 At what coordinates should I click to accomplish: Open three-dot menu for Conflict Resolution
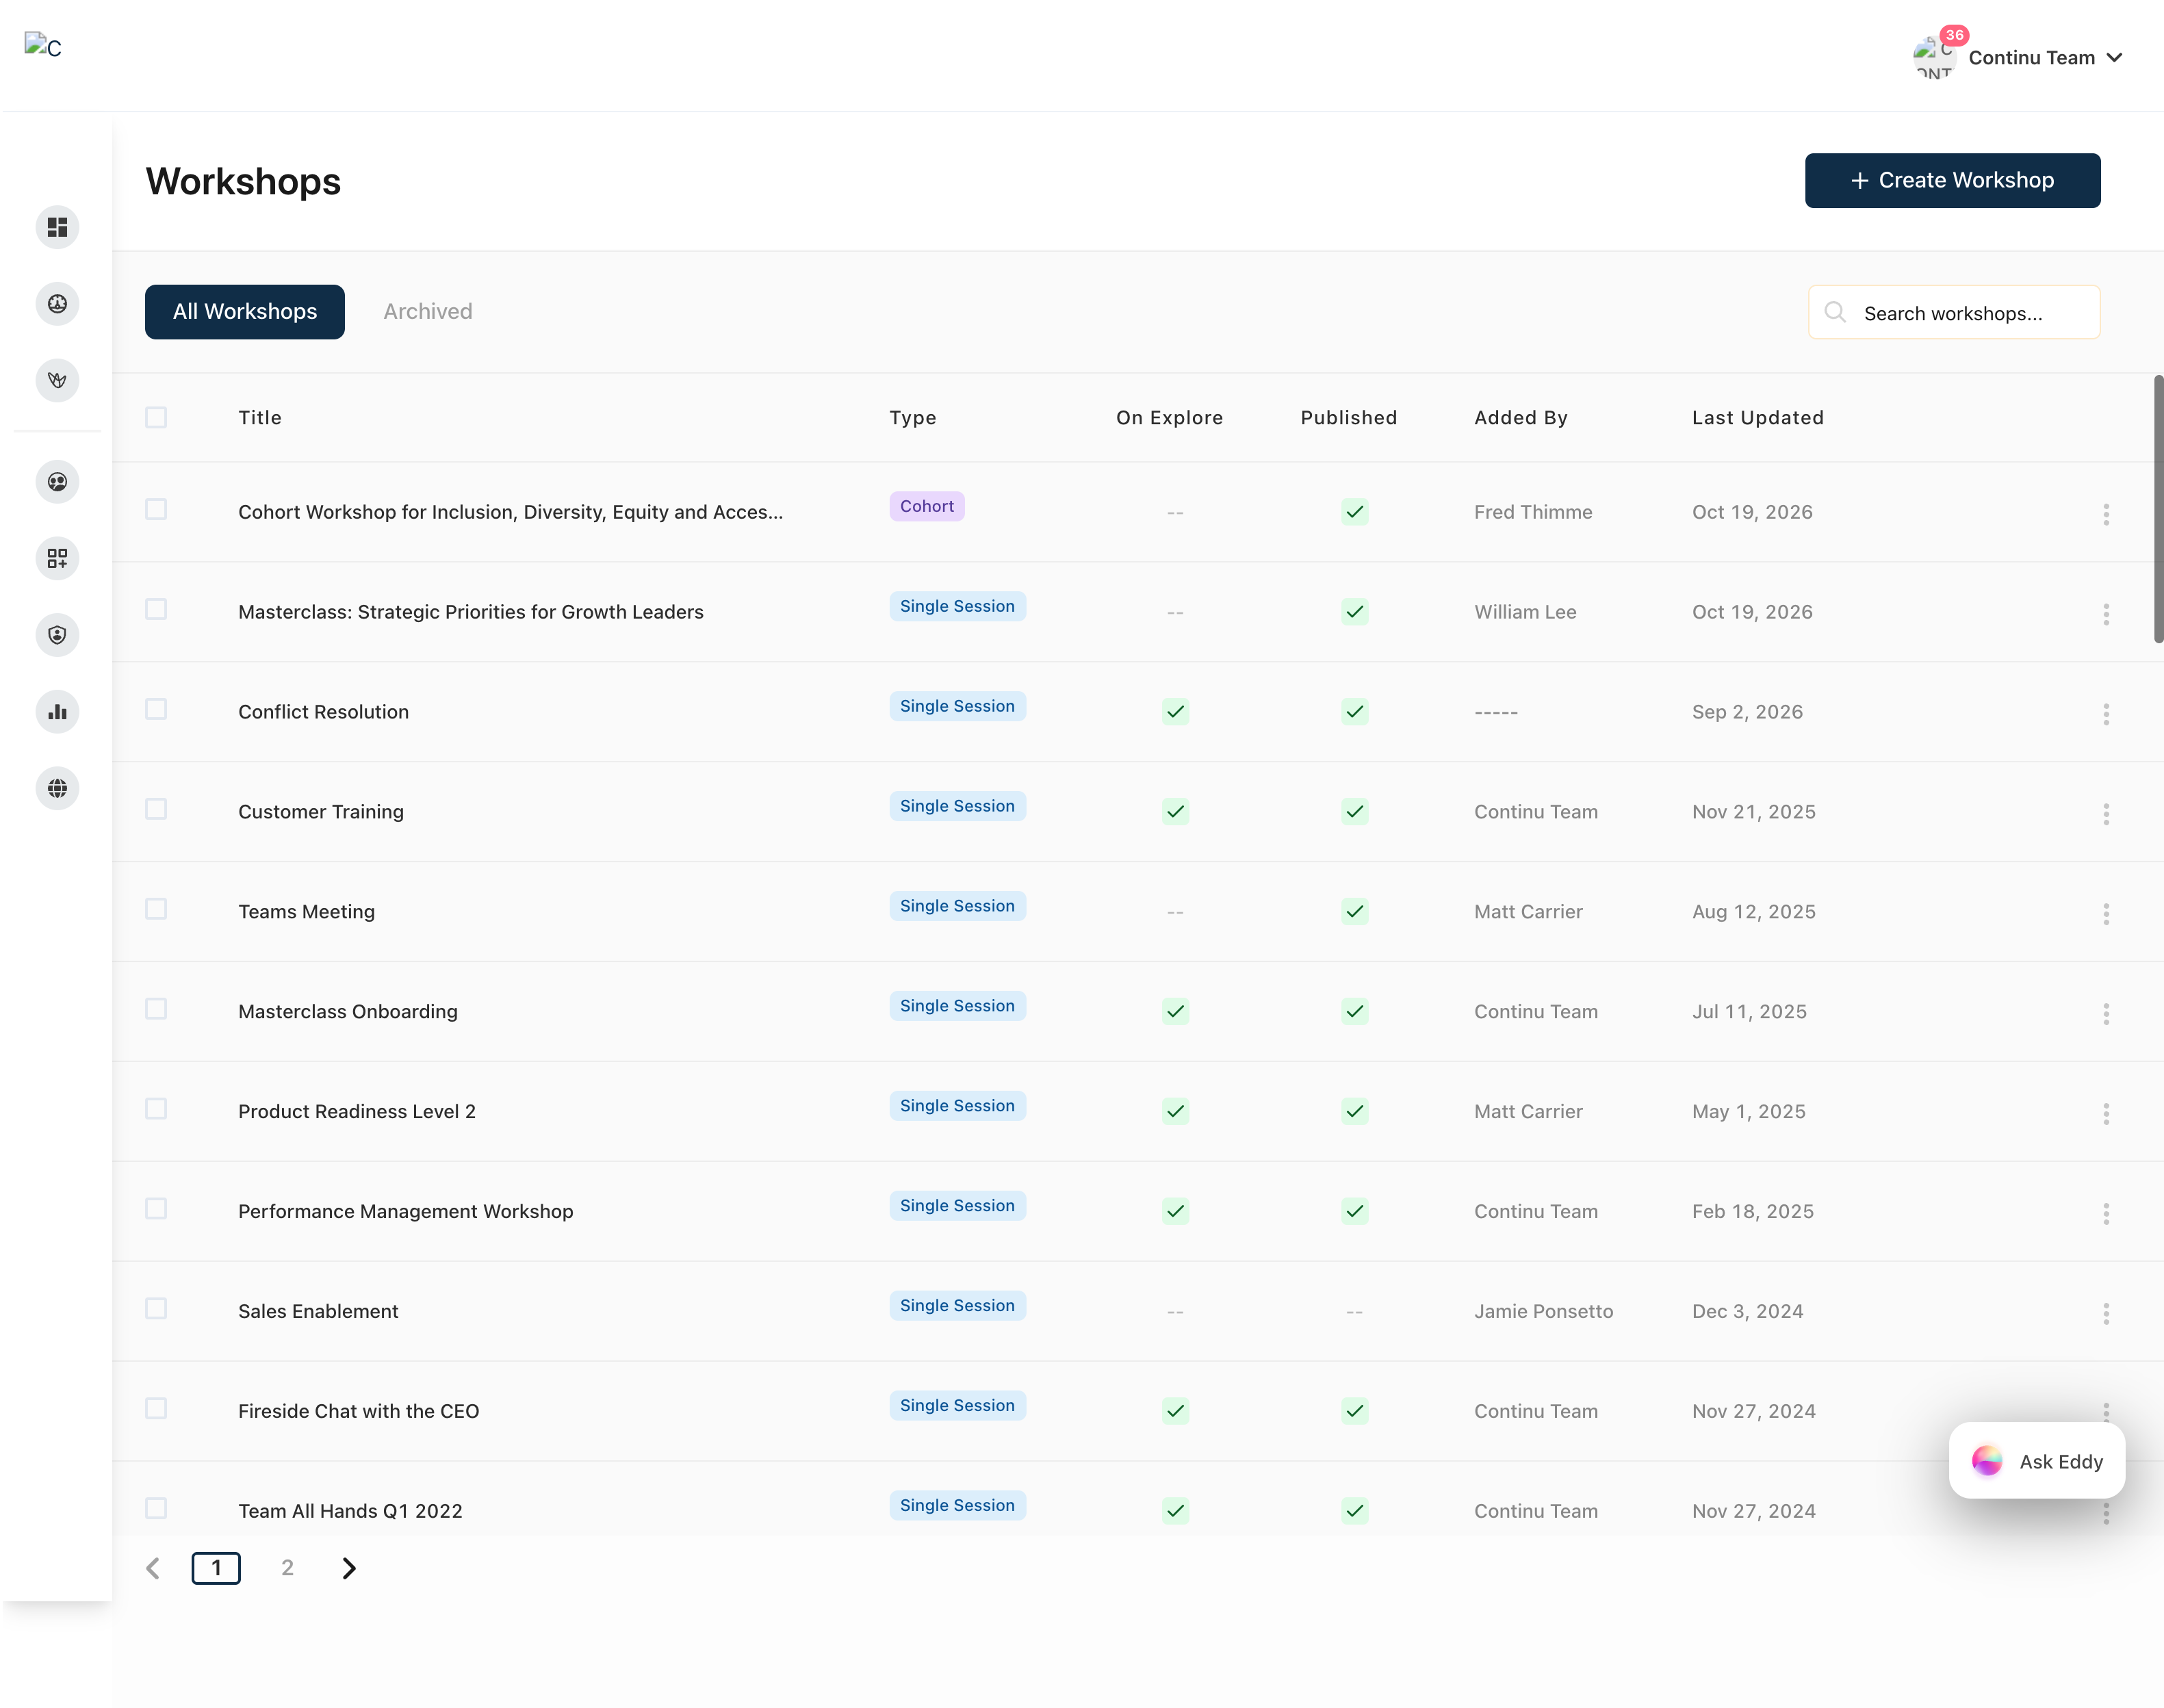click(2106, 714)
